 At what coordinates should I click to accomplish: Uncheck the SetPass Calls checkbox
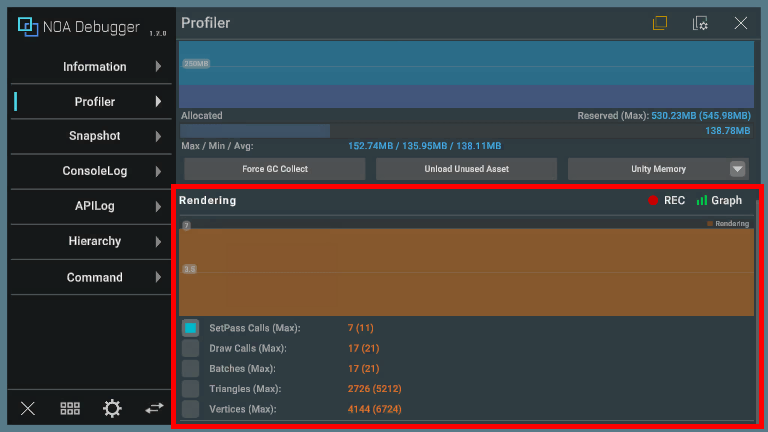[190, 328]
